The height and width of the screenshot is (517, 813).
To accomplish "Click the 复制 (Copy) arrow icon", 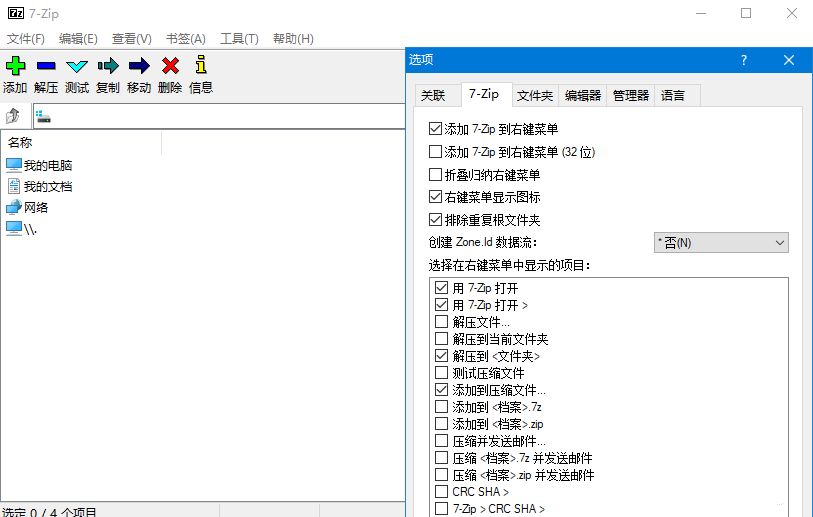I will pyautogui.click(x=108, y=67).
